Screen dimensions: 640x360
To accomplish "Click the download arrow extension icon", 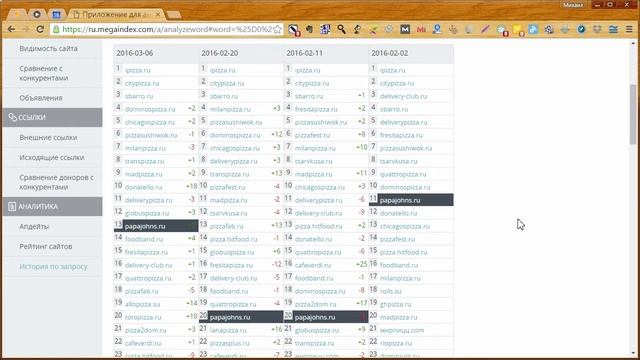I will 565,29.
